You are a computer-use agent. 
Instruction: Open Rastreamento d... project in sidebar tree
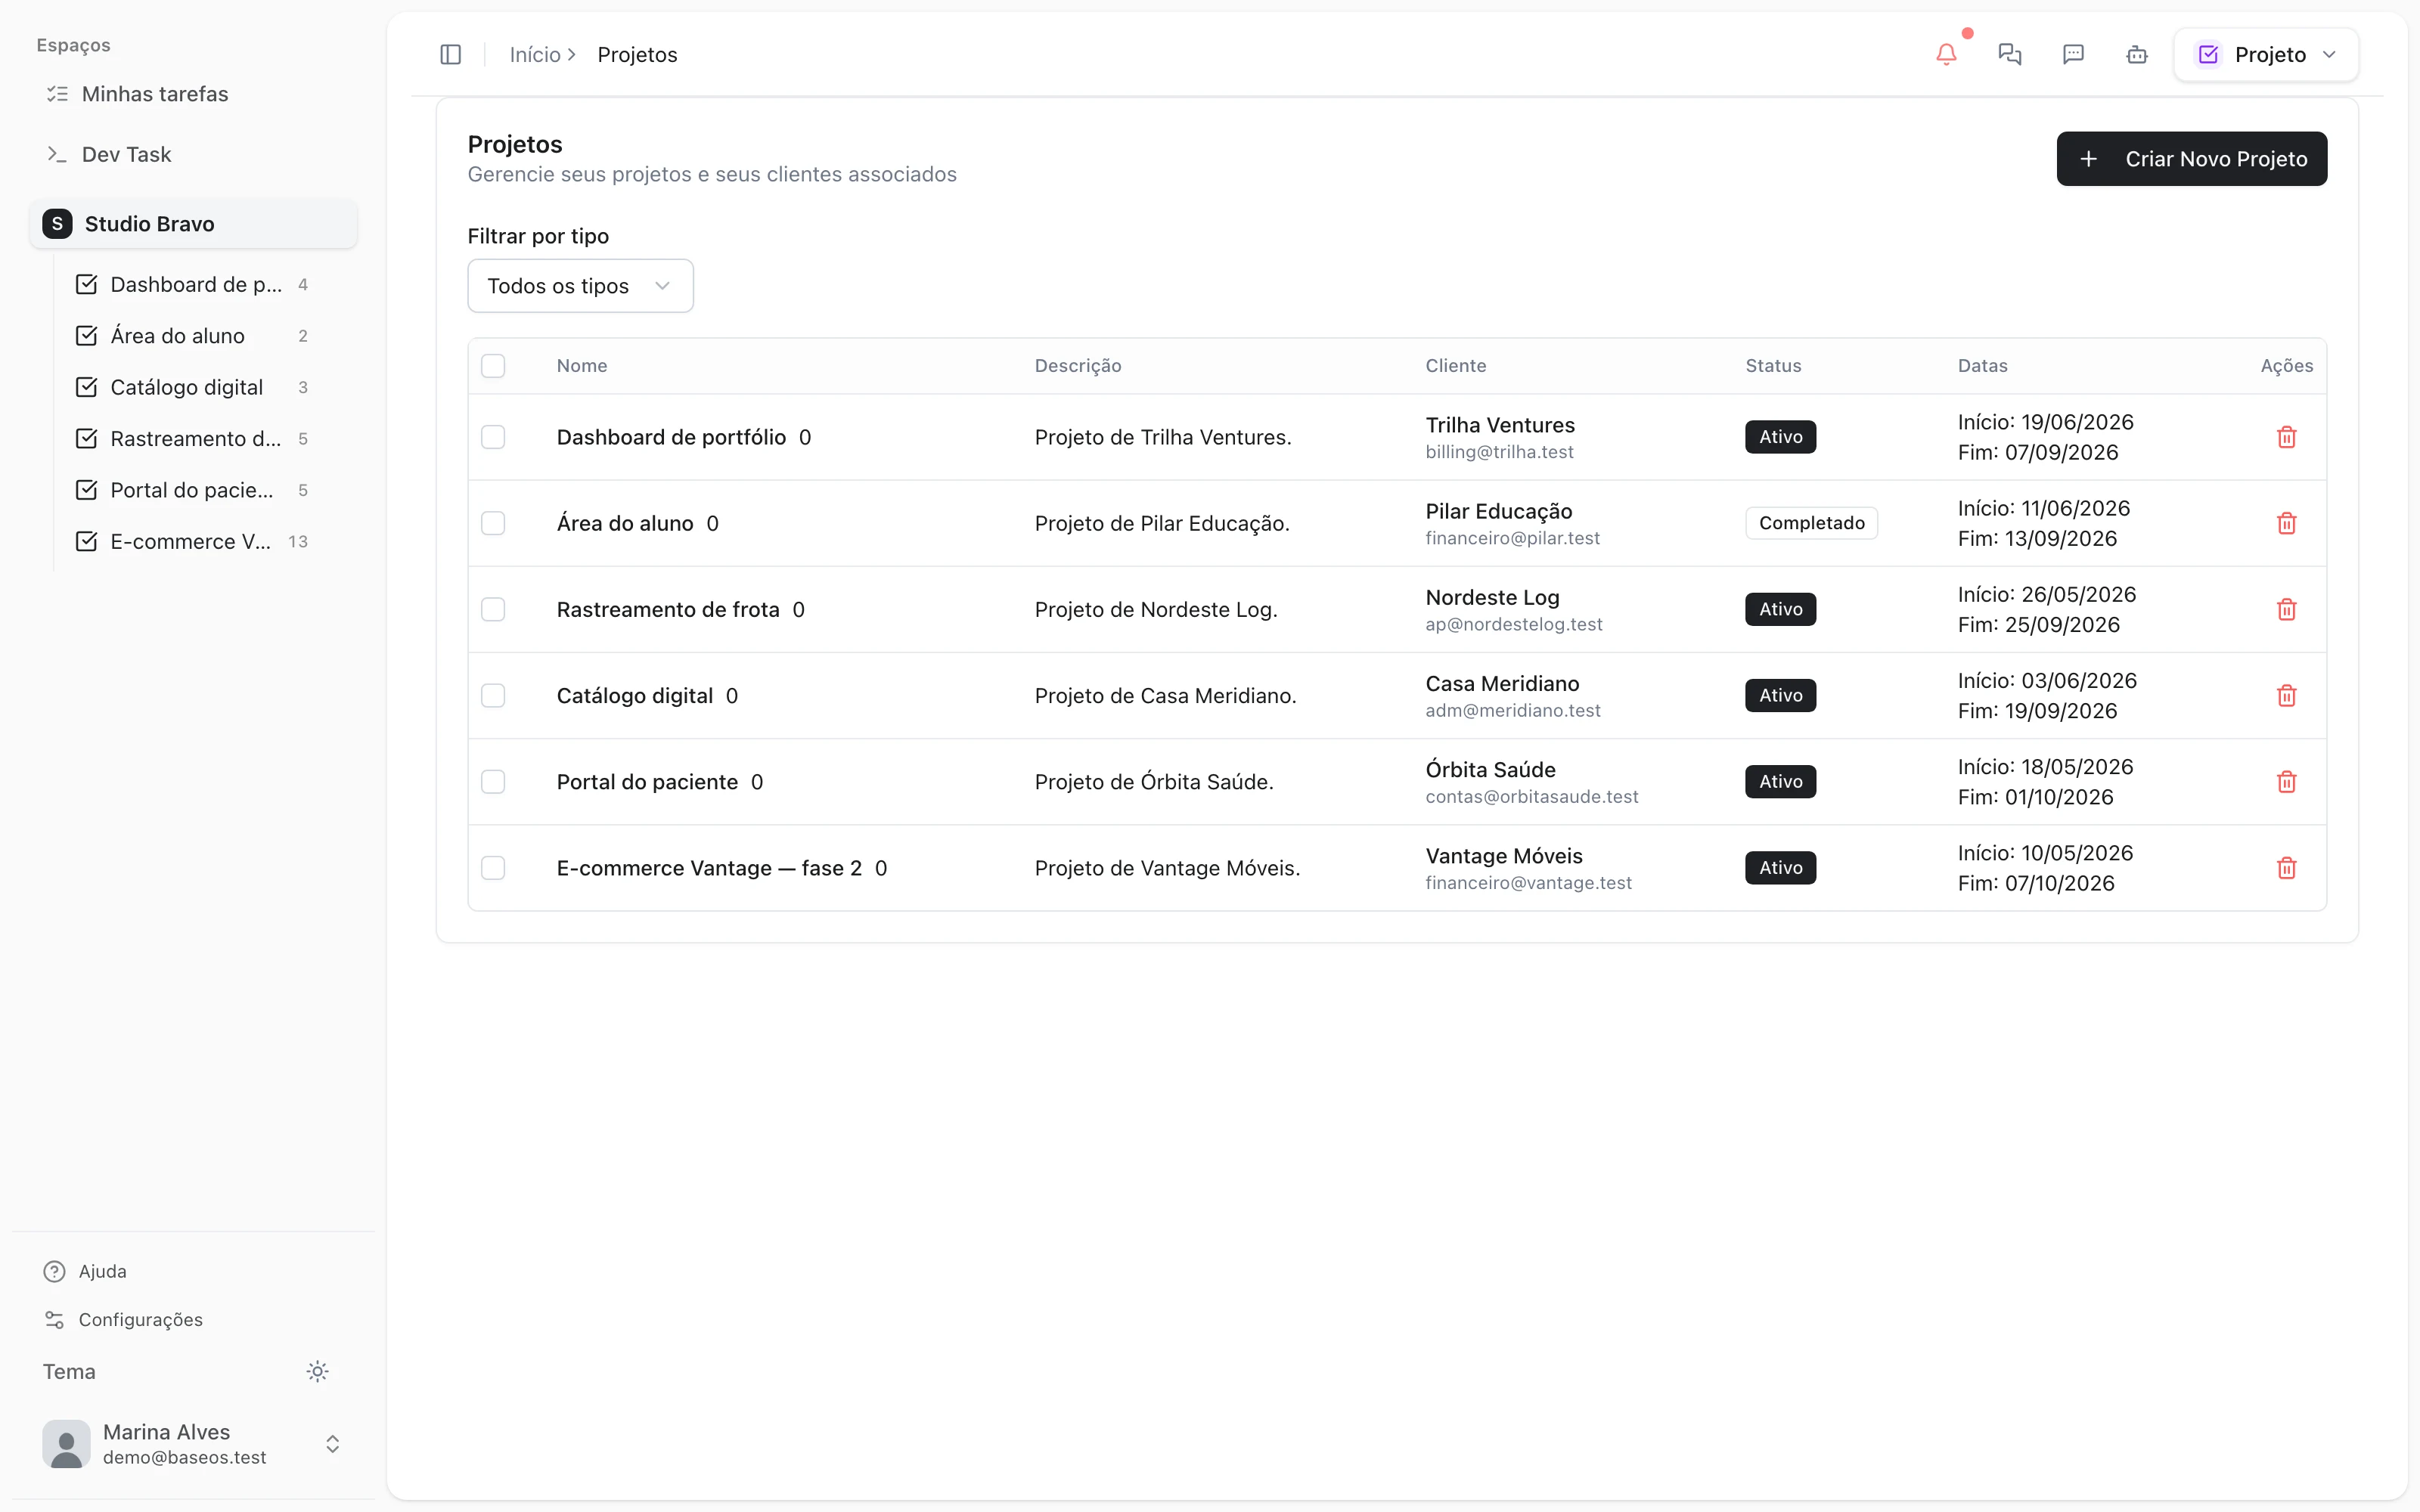tap(194, 438)
